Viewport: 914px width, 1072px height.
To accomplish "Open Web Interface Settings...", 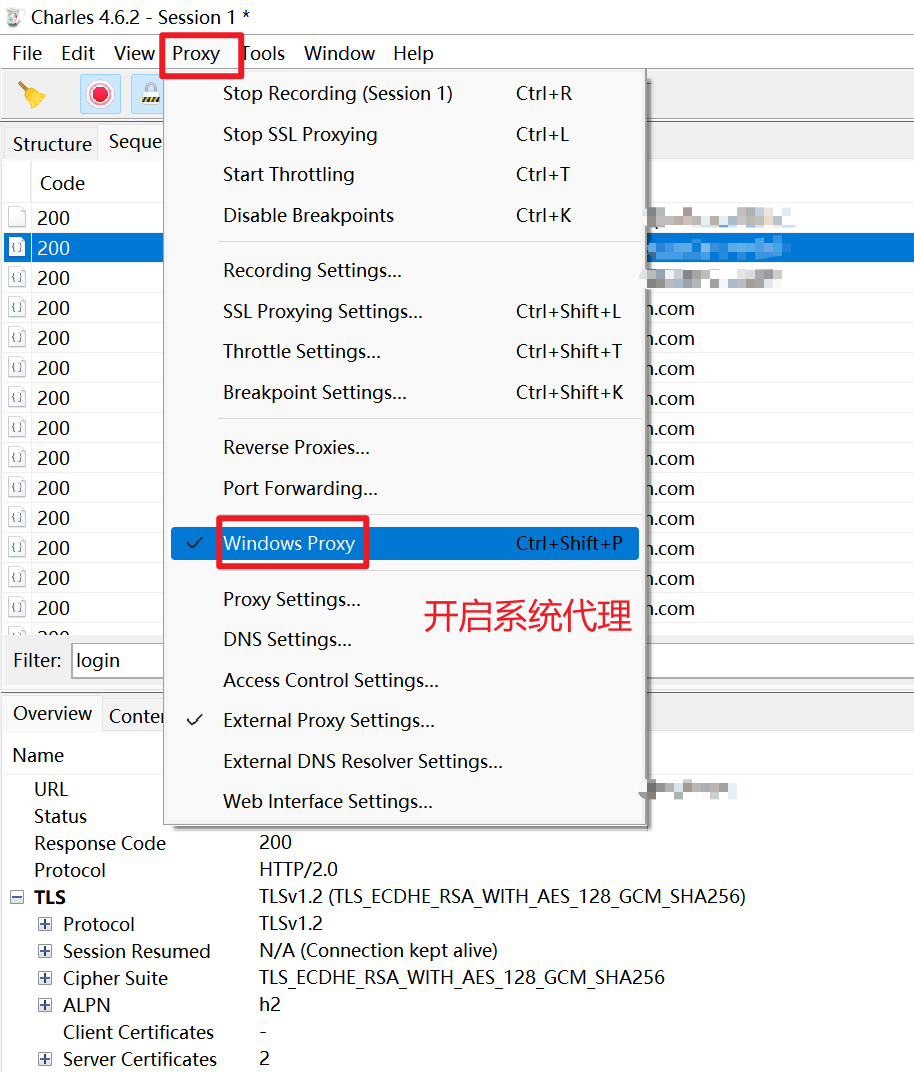I will (x=405, y=802).
